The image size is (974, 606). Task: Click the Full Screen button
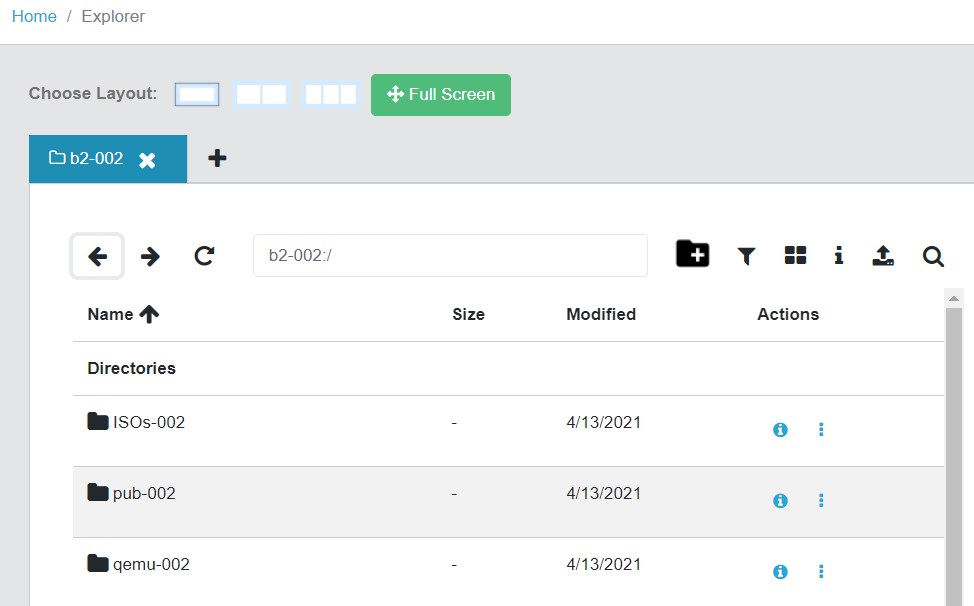point(441,95)
